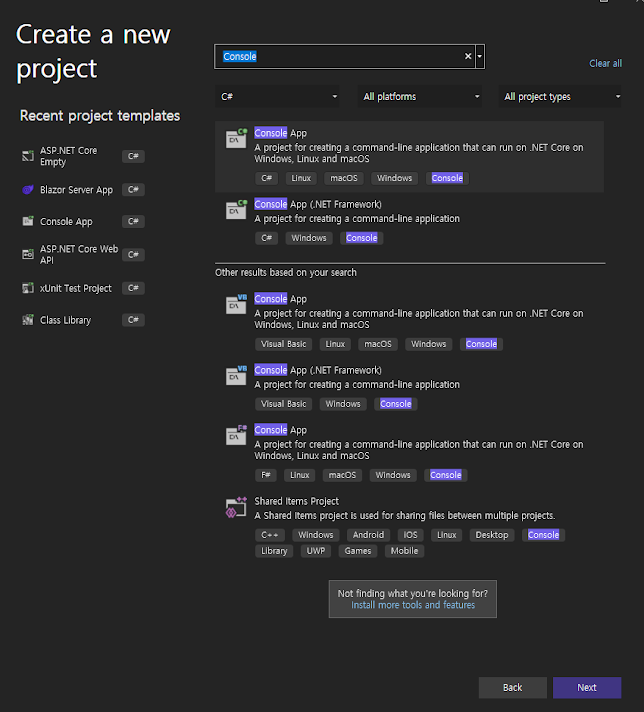Click the ASP.NET Core Web API icon
644x712 pixels.
(28, 254)
